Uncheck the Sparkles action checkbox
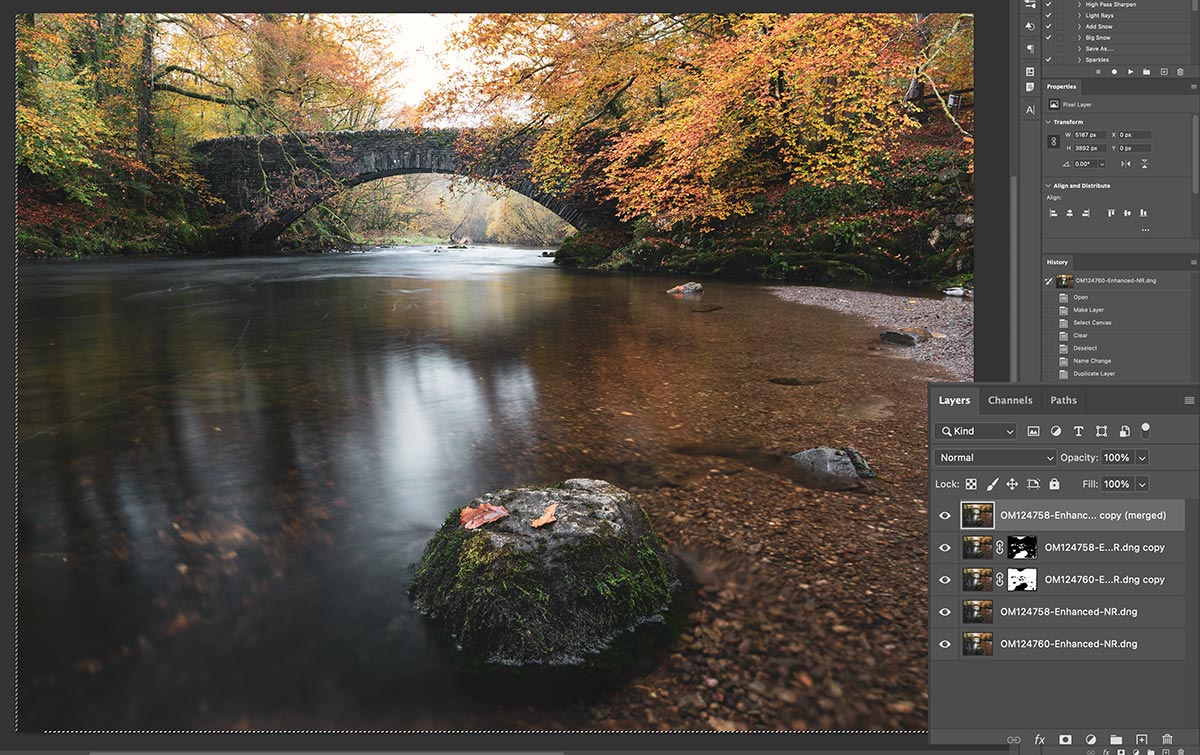This screenshot has width=1200, height=755. click(1048, 60)
